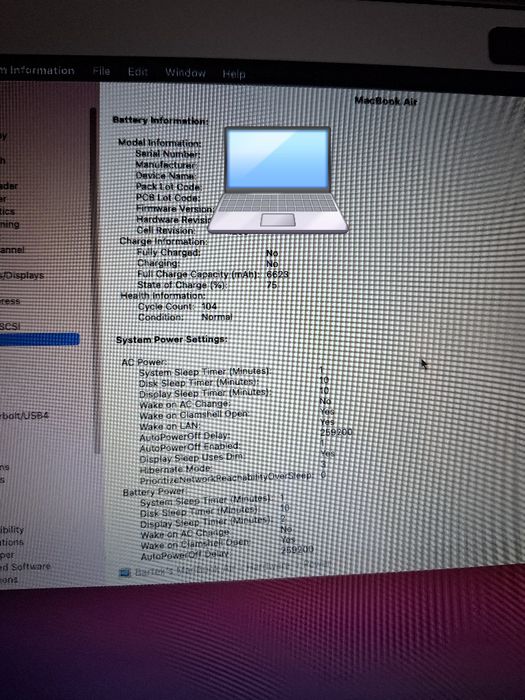Click the Firmware Version label

click(x=175, y=208)
